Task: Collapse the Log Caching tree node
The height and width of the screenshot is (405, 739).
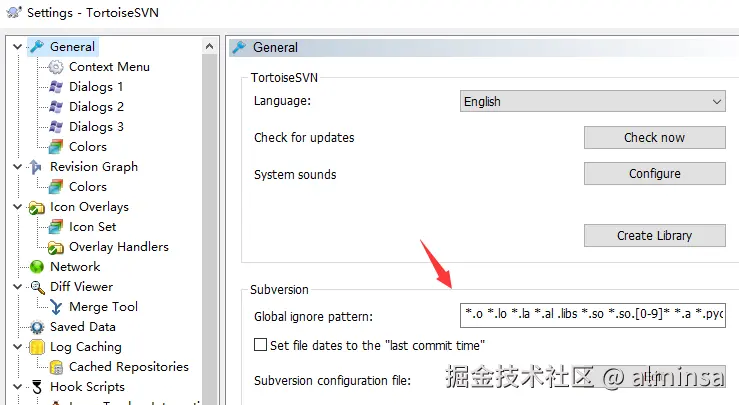Action: pos(17,347)
